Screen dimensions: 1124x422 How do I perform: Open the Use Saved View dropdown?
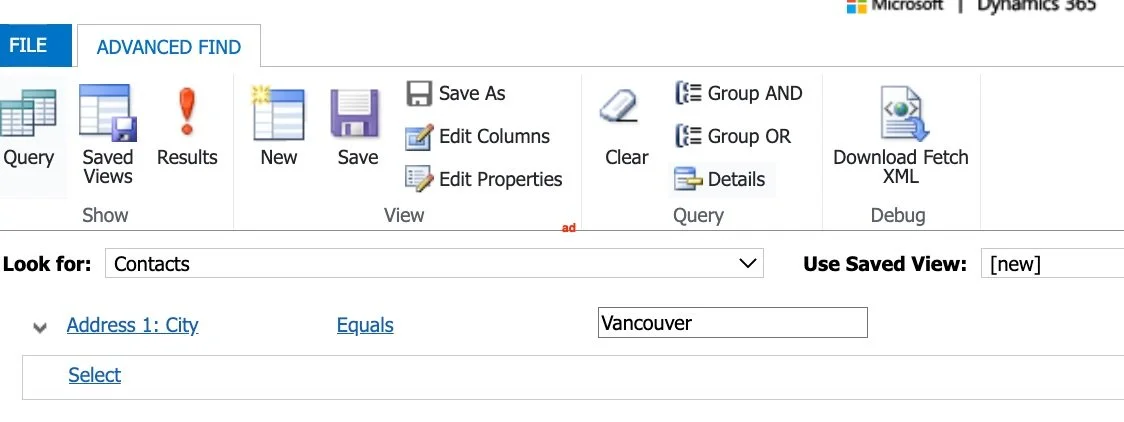(x=1052, y=263)
